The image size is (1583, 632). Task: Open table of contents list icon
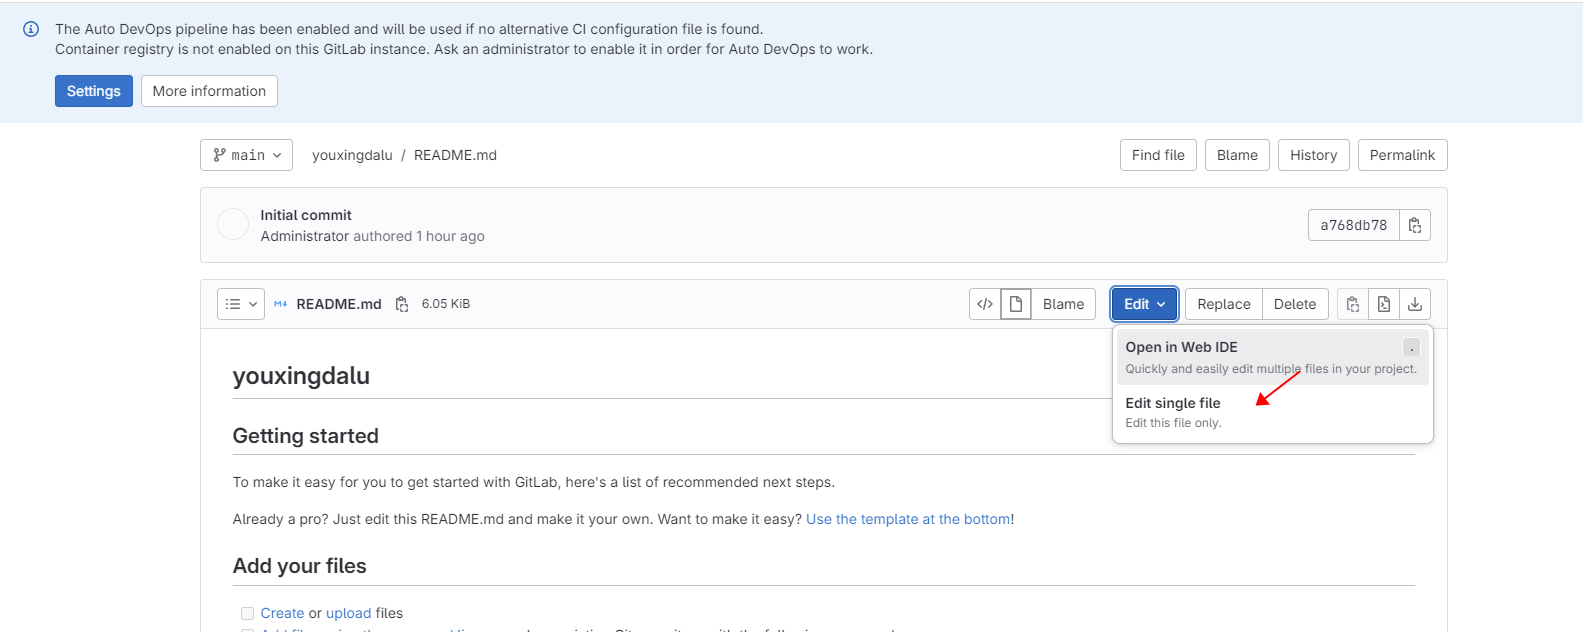pyautogui.click(x=241, y=304)
